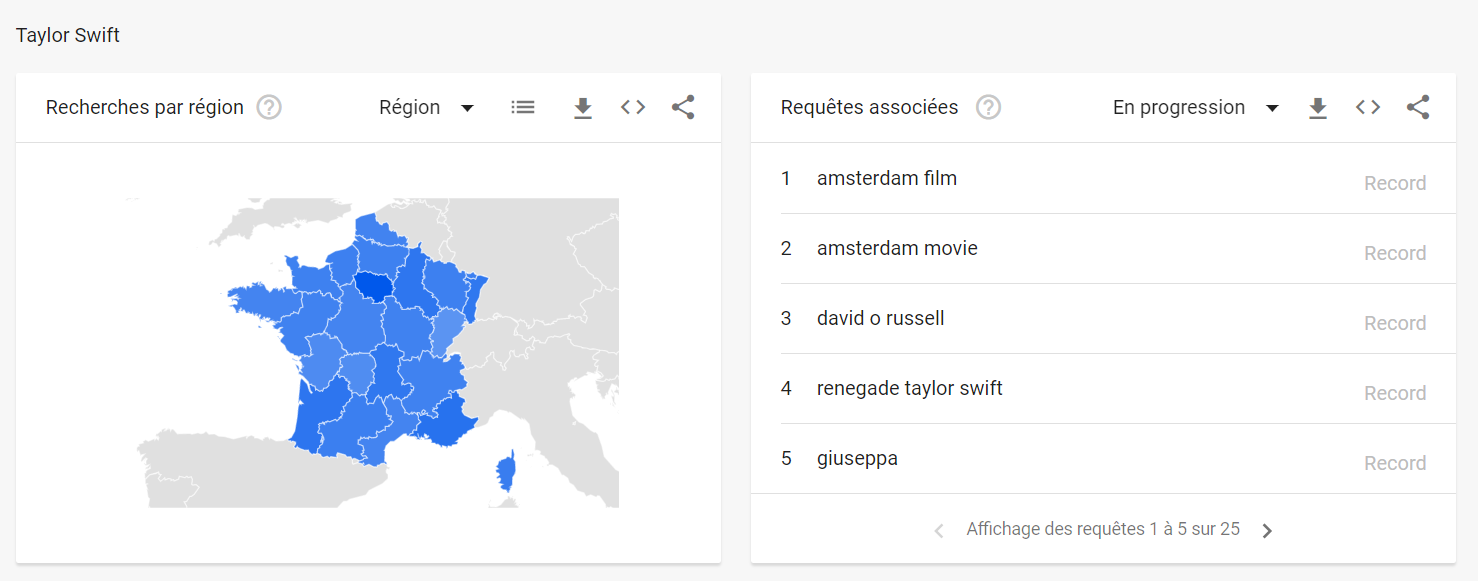This screenshot has width=1478, height=581.
Task: Open the help tooltip for Recherches par région
Action: pyautogui.click(x=268, y=107)
